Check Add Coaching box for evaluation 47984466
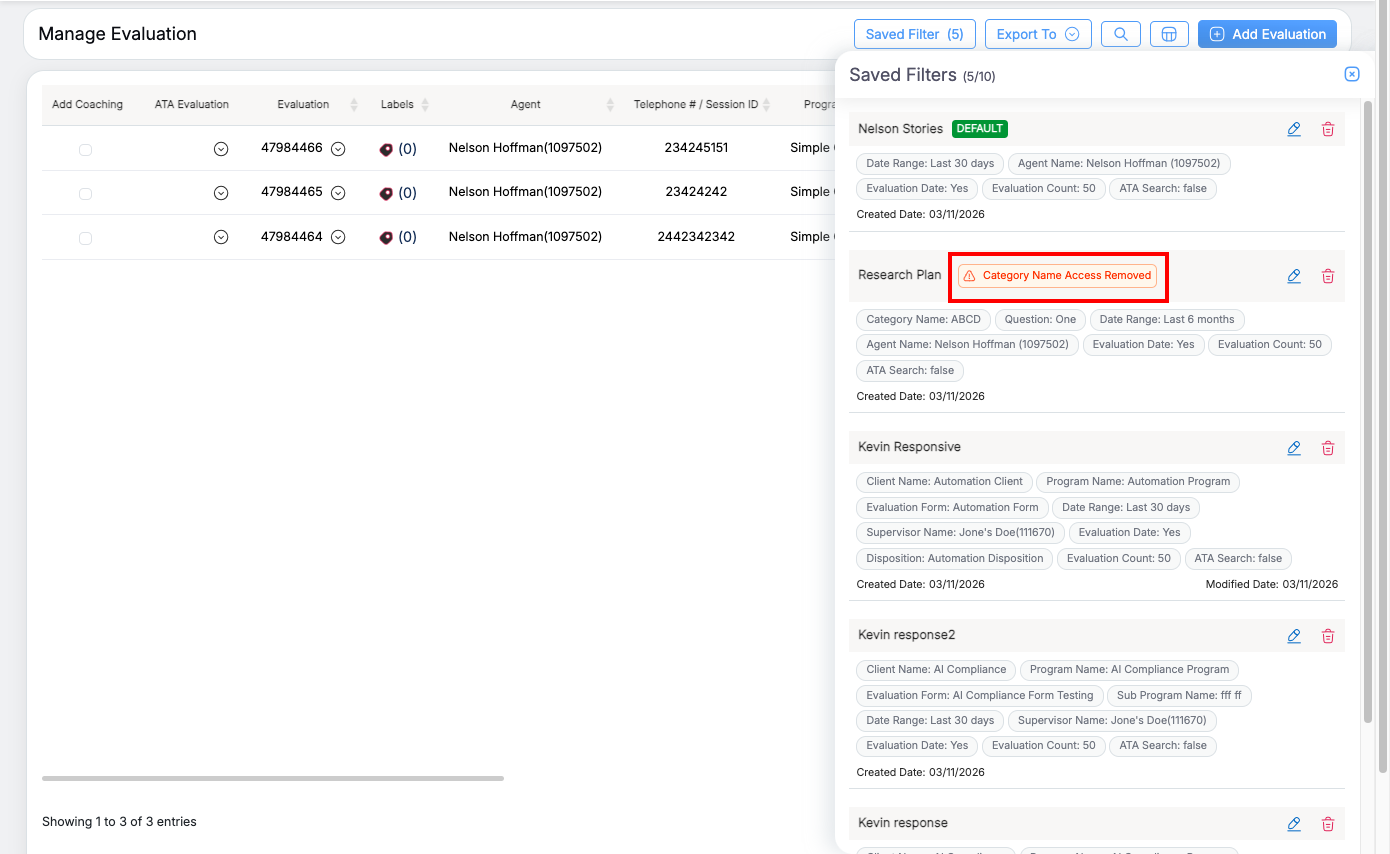 pyautogui.click(x=85, y=150)
